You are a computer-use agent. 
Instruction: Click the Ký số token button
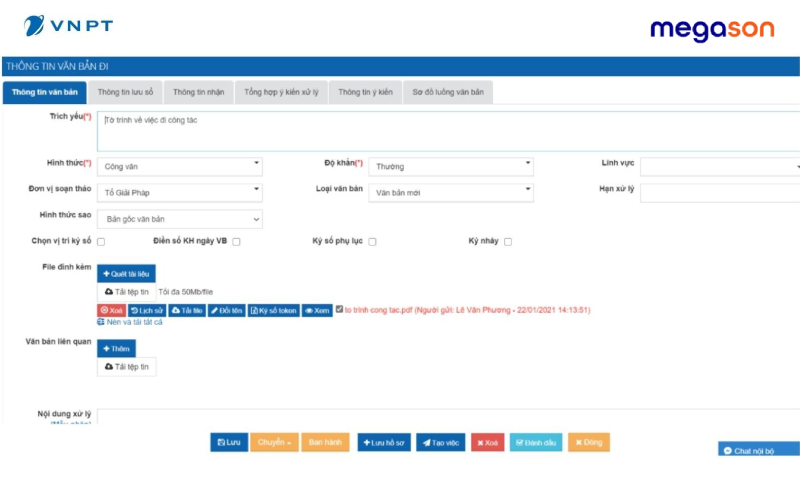click(274, 310)
